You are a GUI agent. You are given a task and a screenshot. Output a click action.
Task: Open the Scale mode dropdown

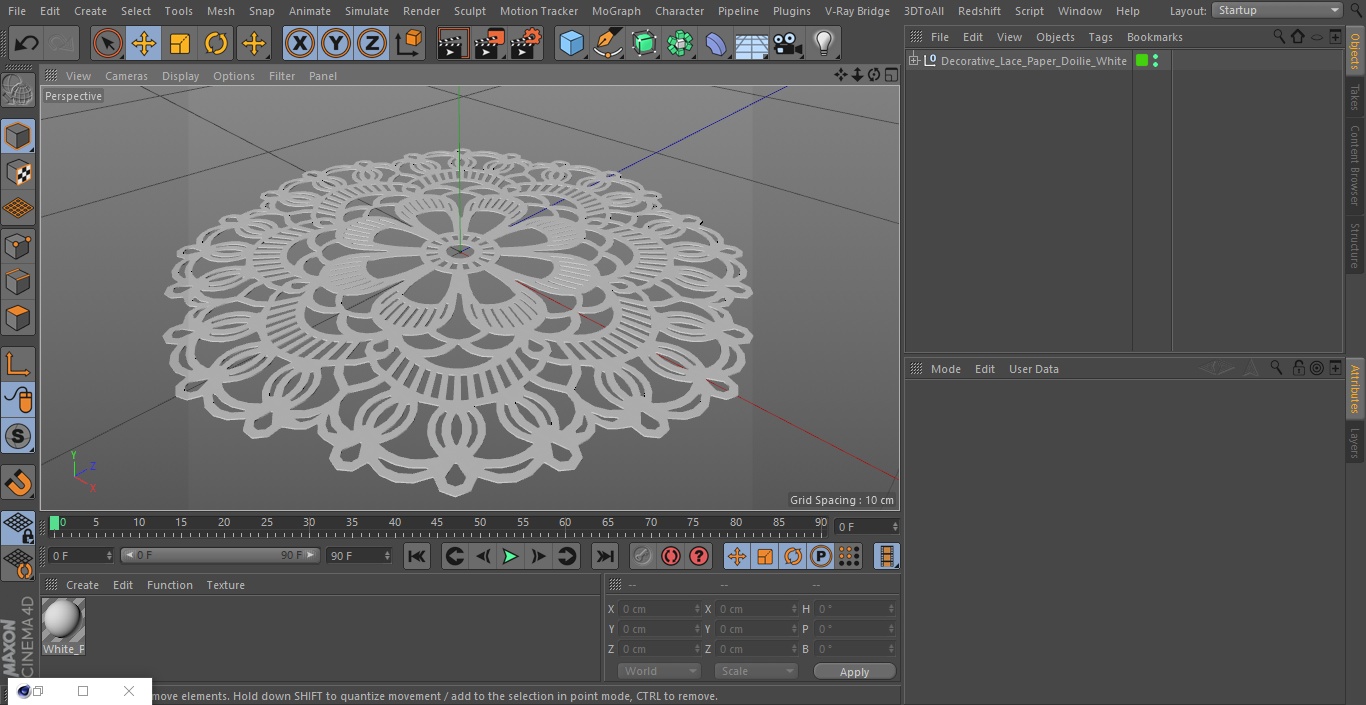(756, 671)
